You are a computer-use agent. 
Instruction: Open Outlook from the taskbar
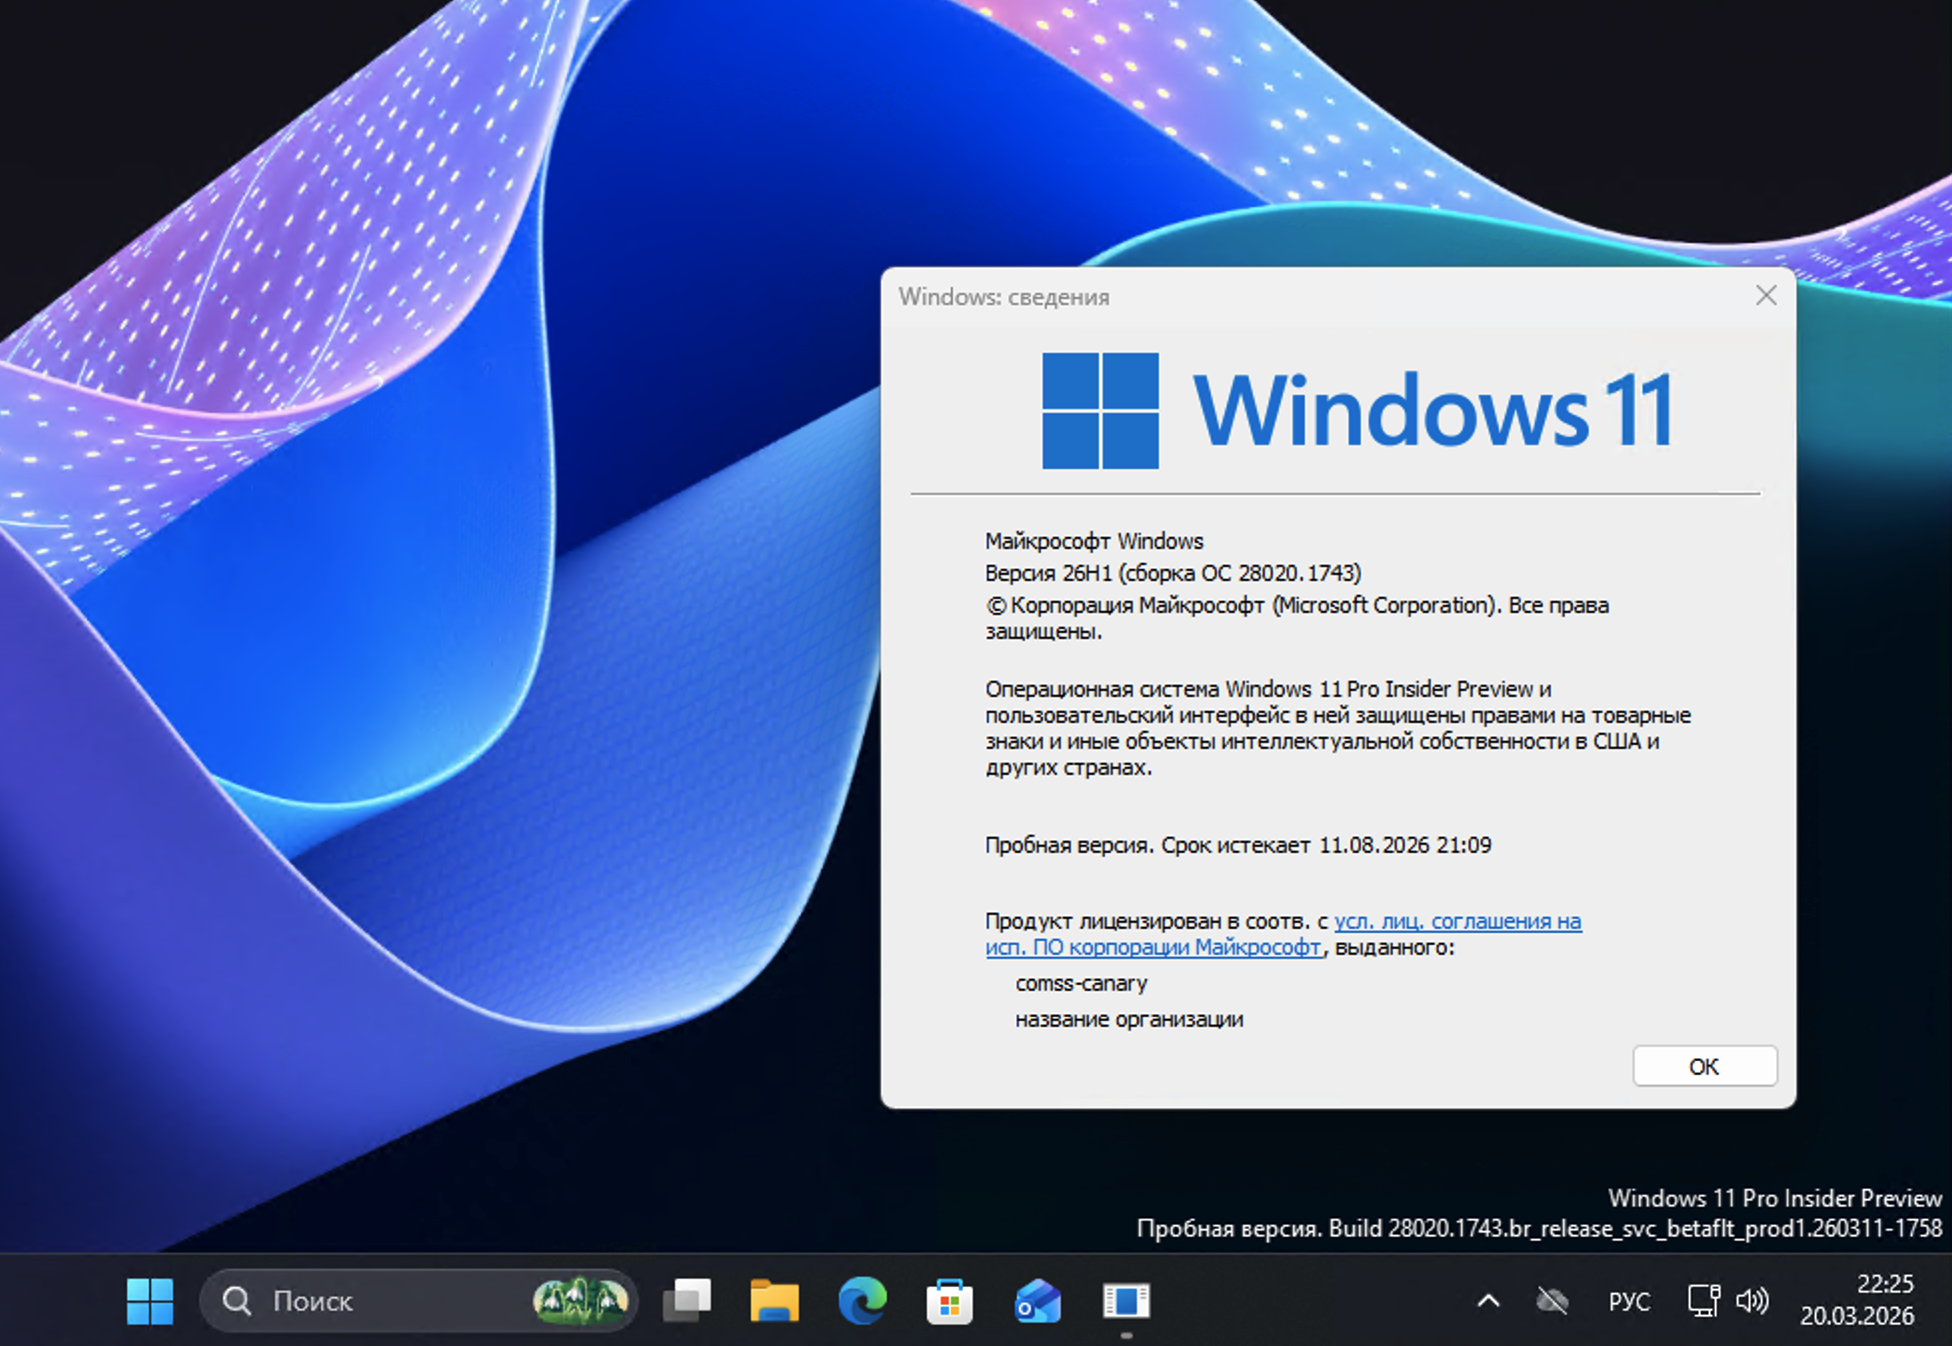pos(1037,1301)
